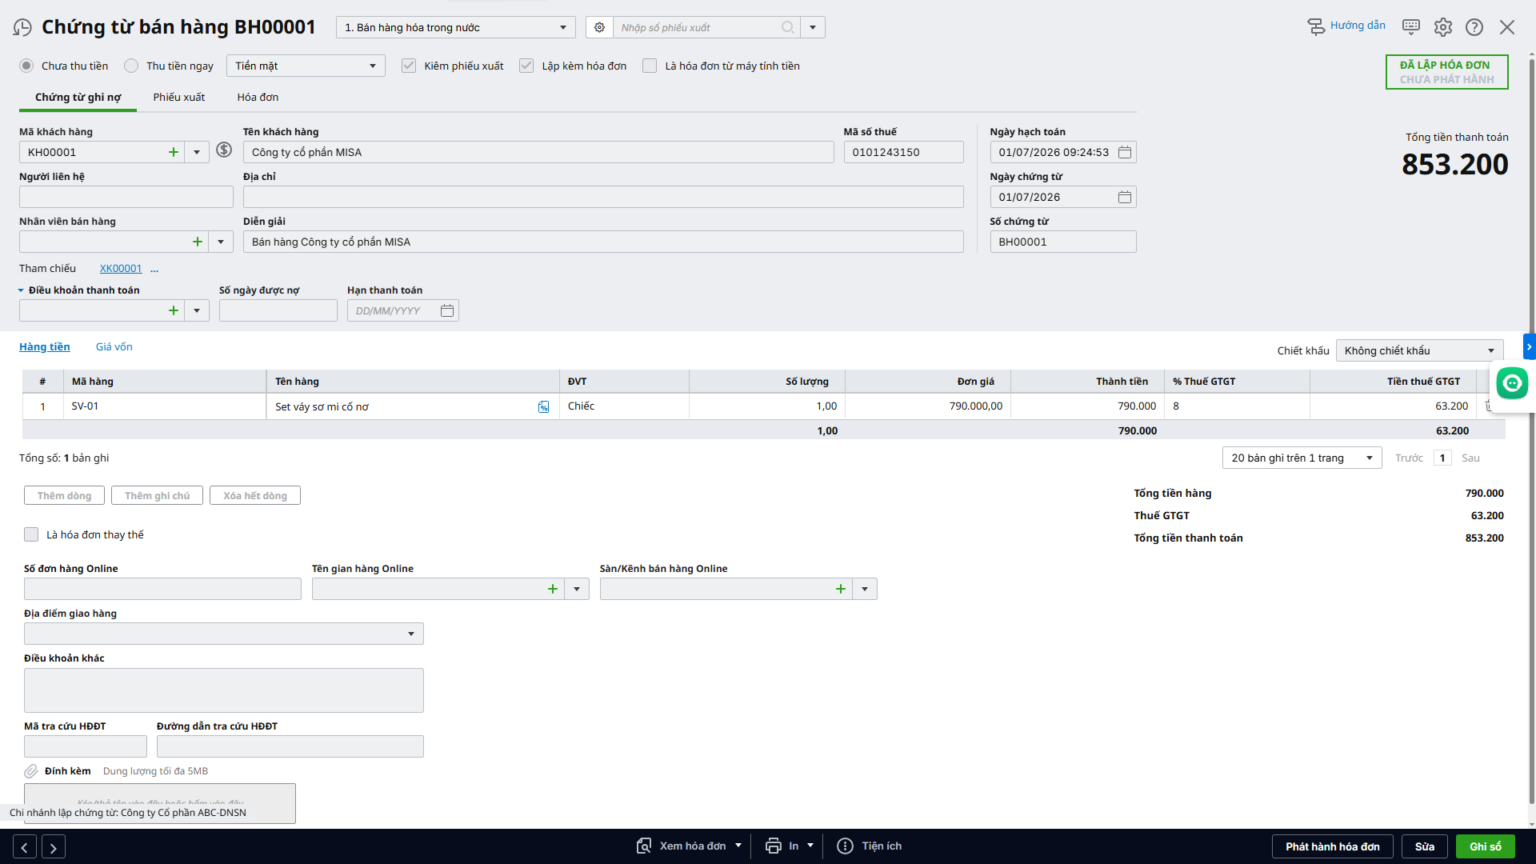
Task: Collapse Điều khoản thanh toán section arrow
Action: click(x=21, y=291)
